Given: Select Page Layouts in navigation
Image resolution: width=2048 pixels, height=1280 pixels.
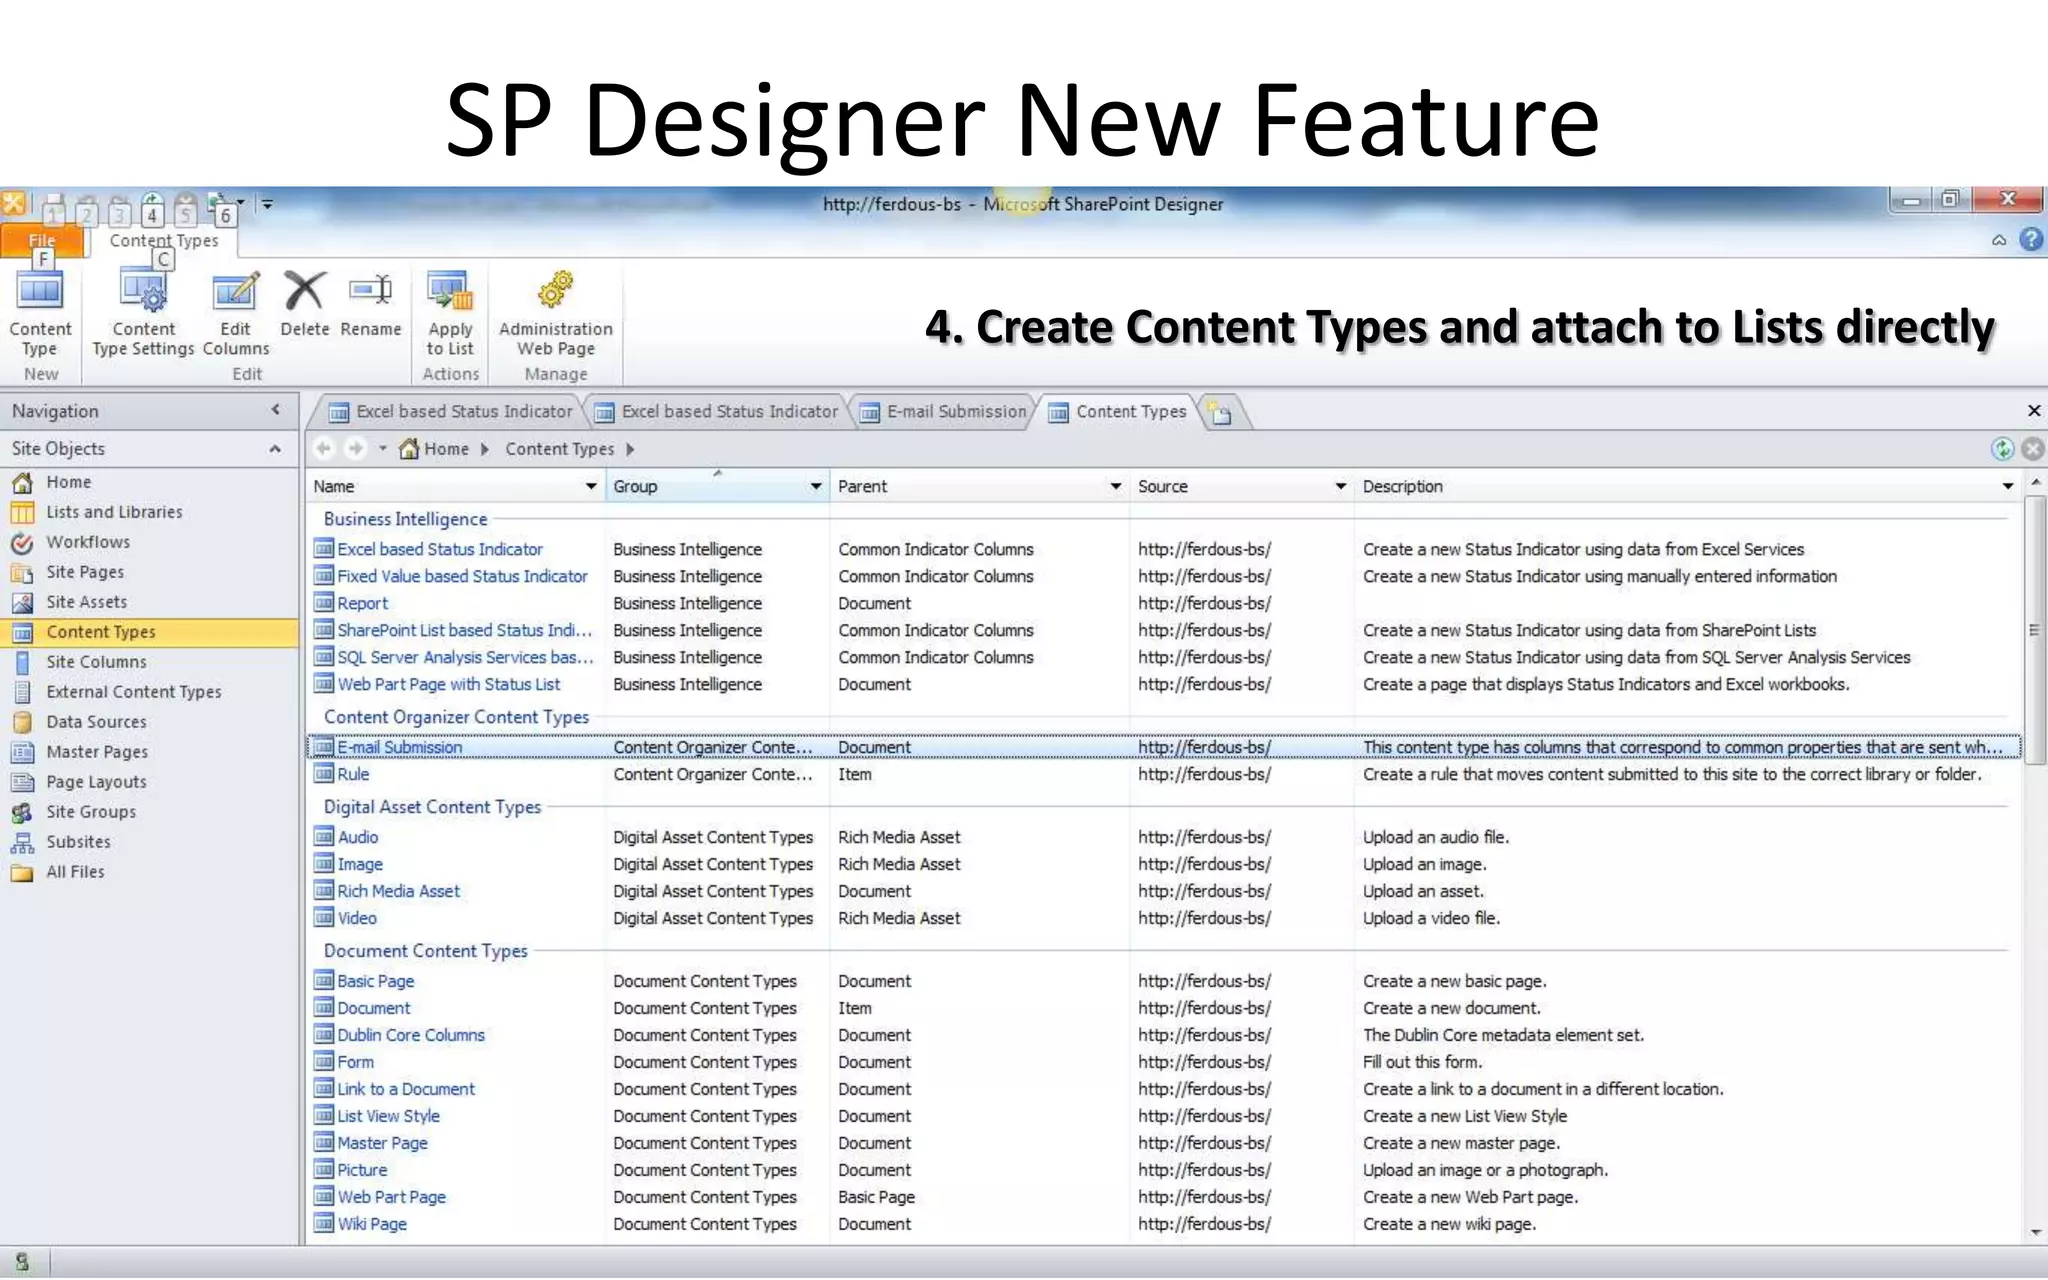Looking at the screenshot, I should click(96, 782).
